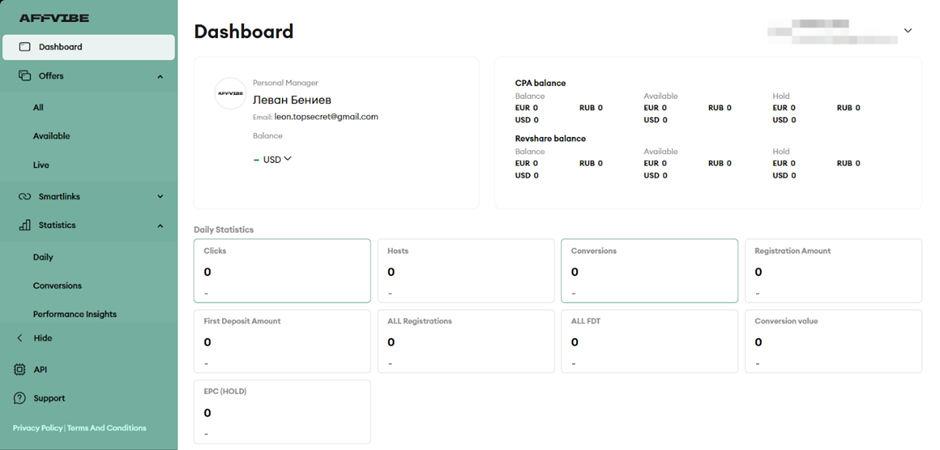Open the Privacy Policy link
The height and width of the screenshot is (450, 940).
tap(37, 428)
